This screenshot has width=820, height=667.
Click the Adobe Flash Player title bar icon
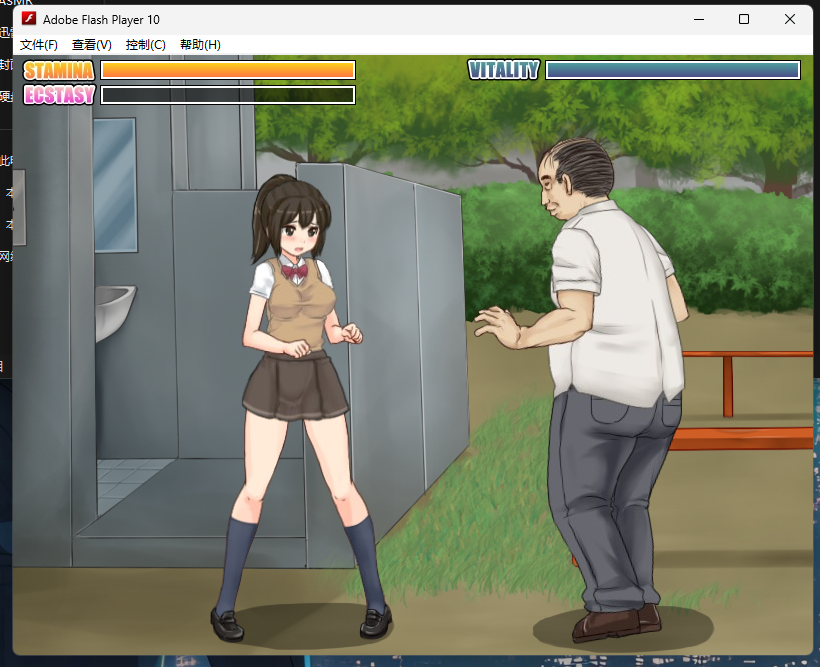pyautogui.click(x=29, y=19)
